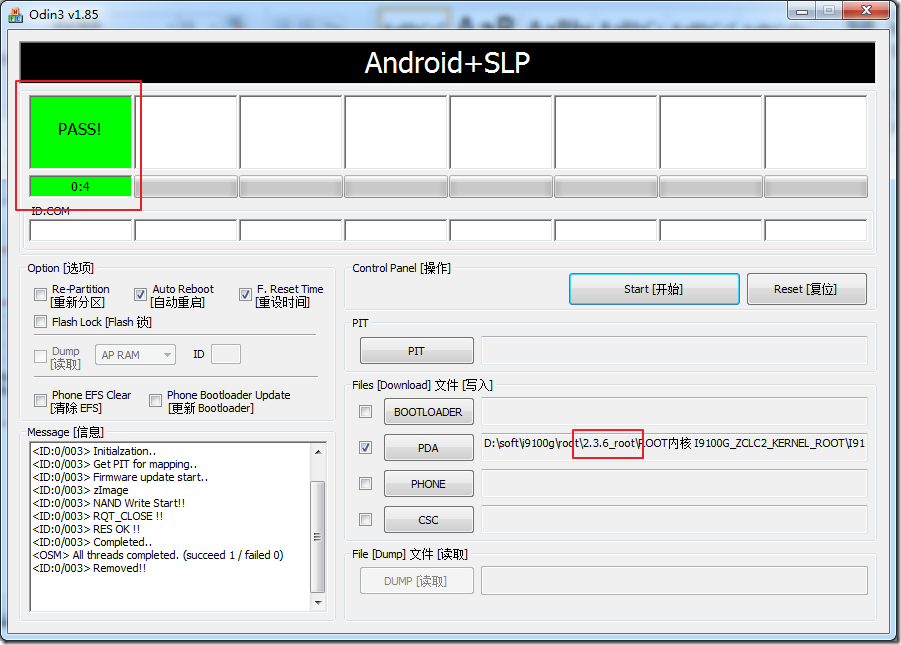Uncheck the Auto Reboot option
Screen dimensions: 901x645
pos(140,295)
